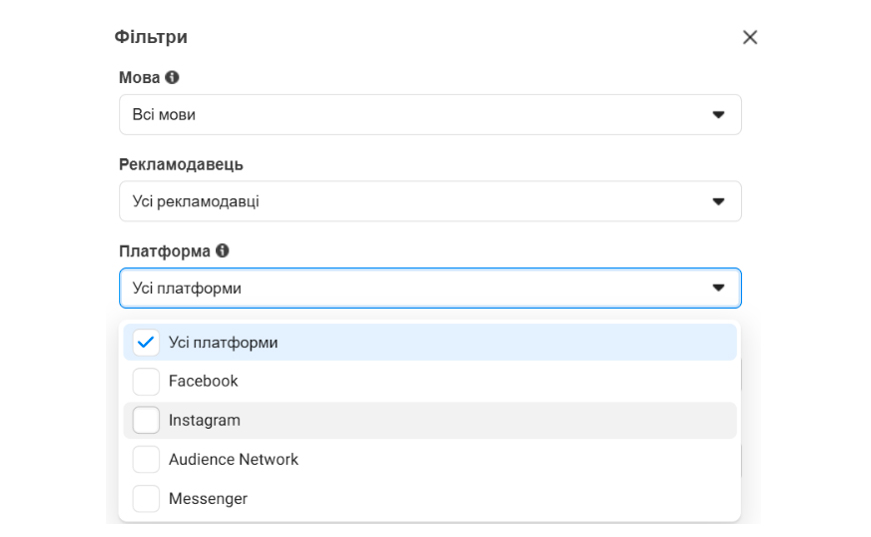
Task: Pick the Audience Network option label
Action: click(233, 459)
